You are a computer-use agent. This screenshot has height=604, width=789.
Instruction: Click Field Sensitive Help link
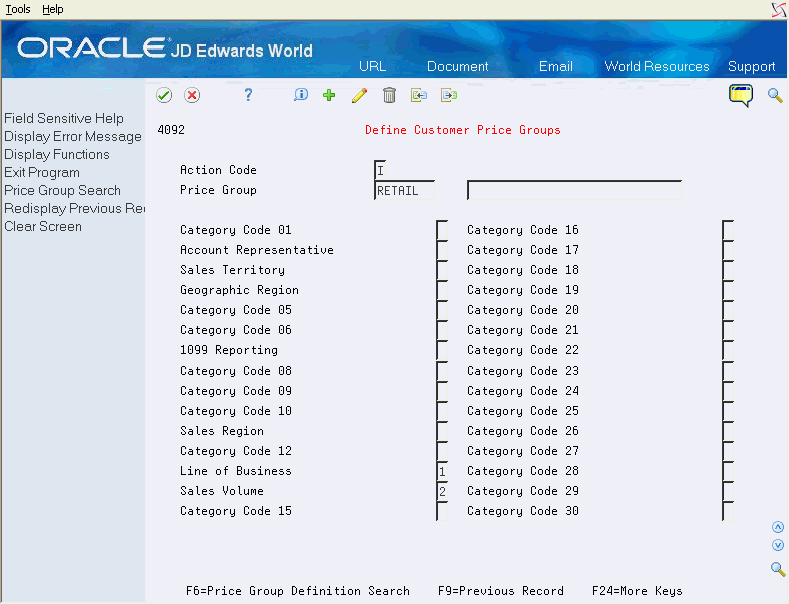point(64,118)
